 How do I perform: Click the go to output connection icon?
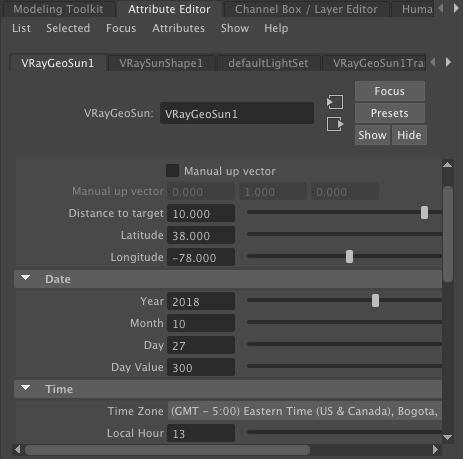[335, 124]
